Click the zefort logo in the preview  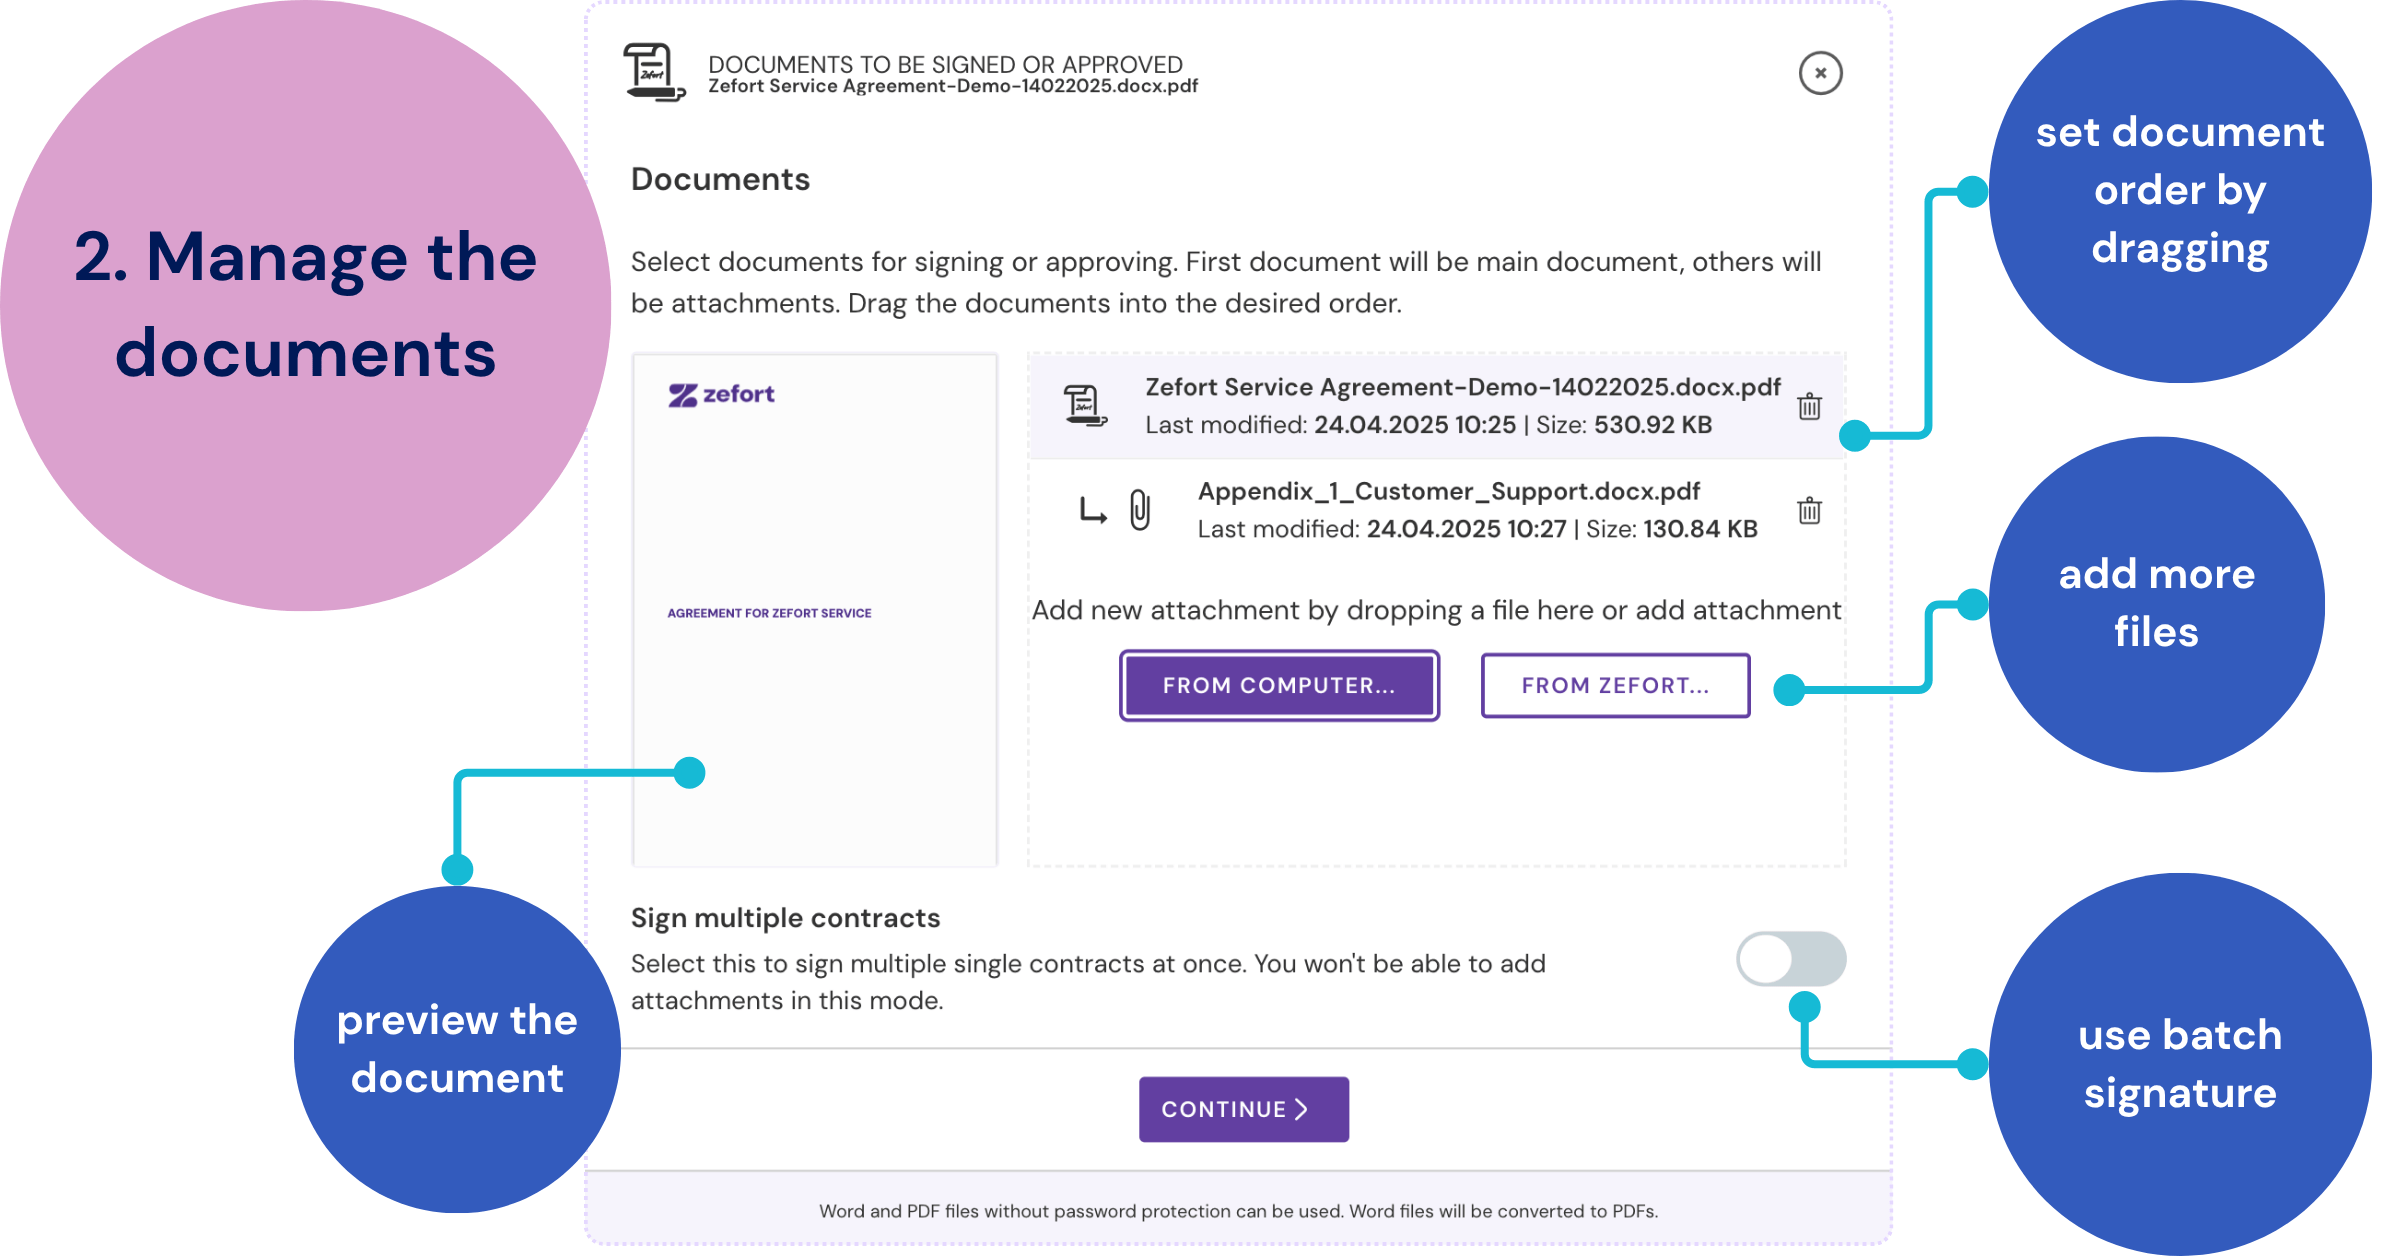(721, 394)
